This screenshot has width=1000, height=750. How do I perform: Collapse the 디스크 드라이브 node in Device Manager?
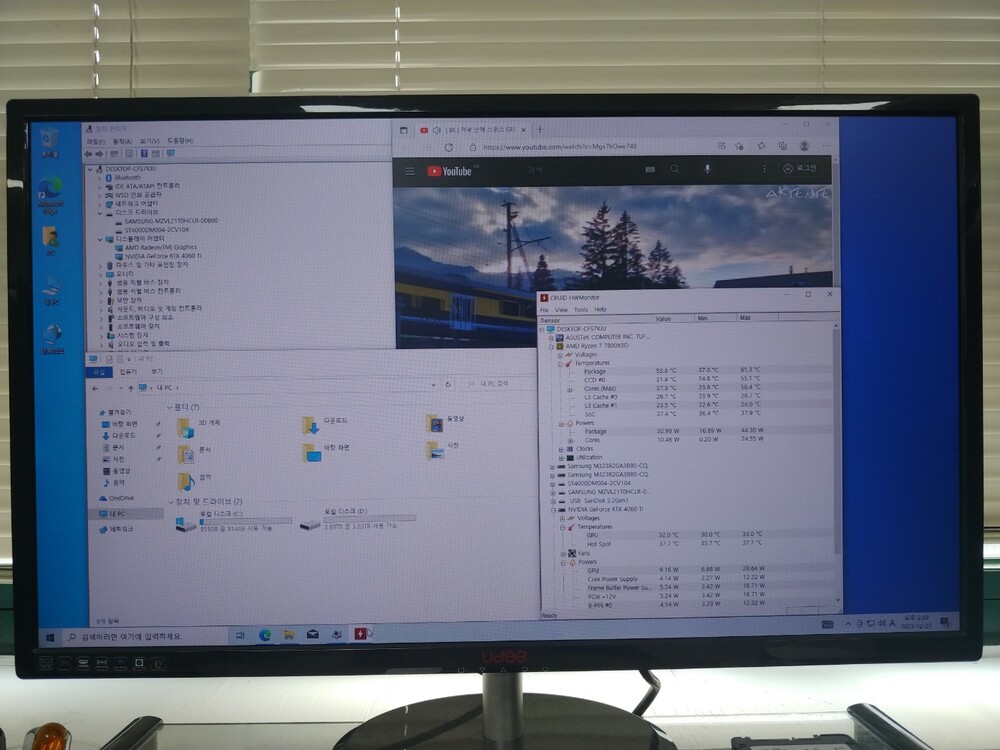tap(100, 213)
